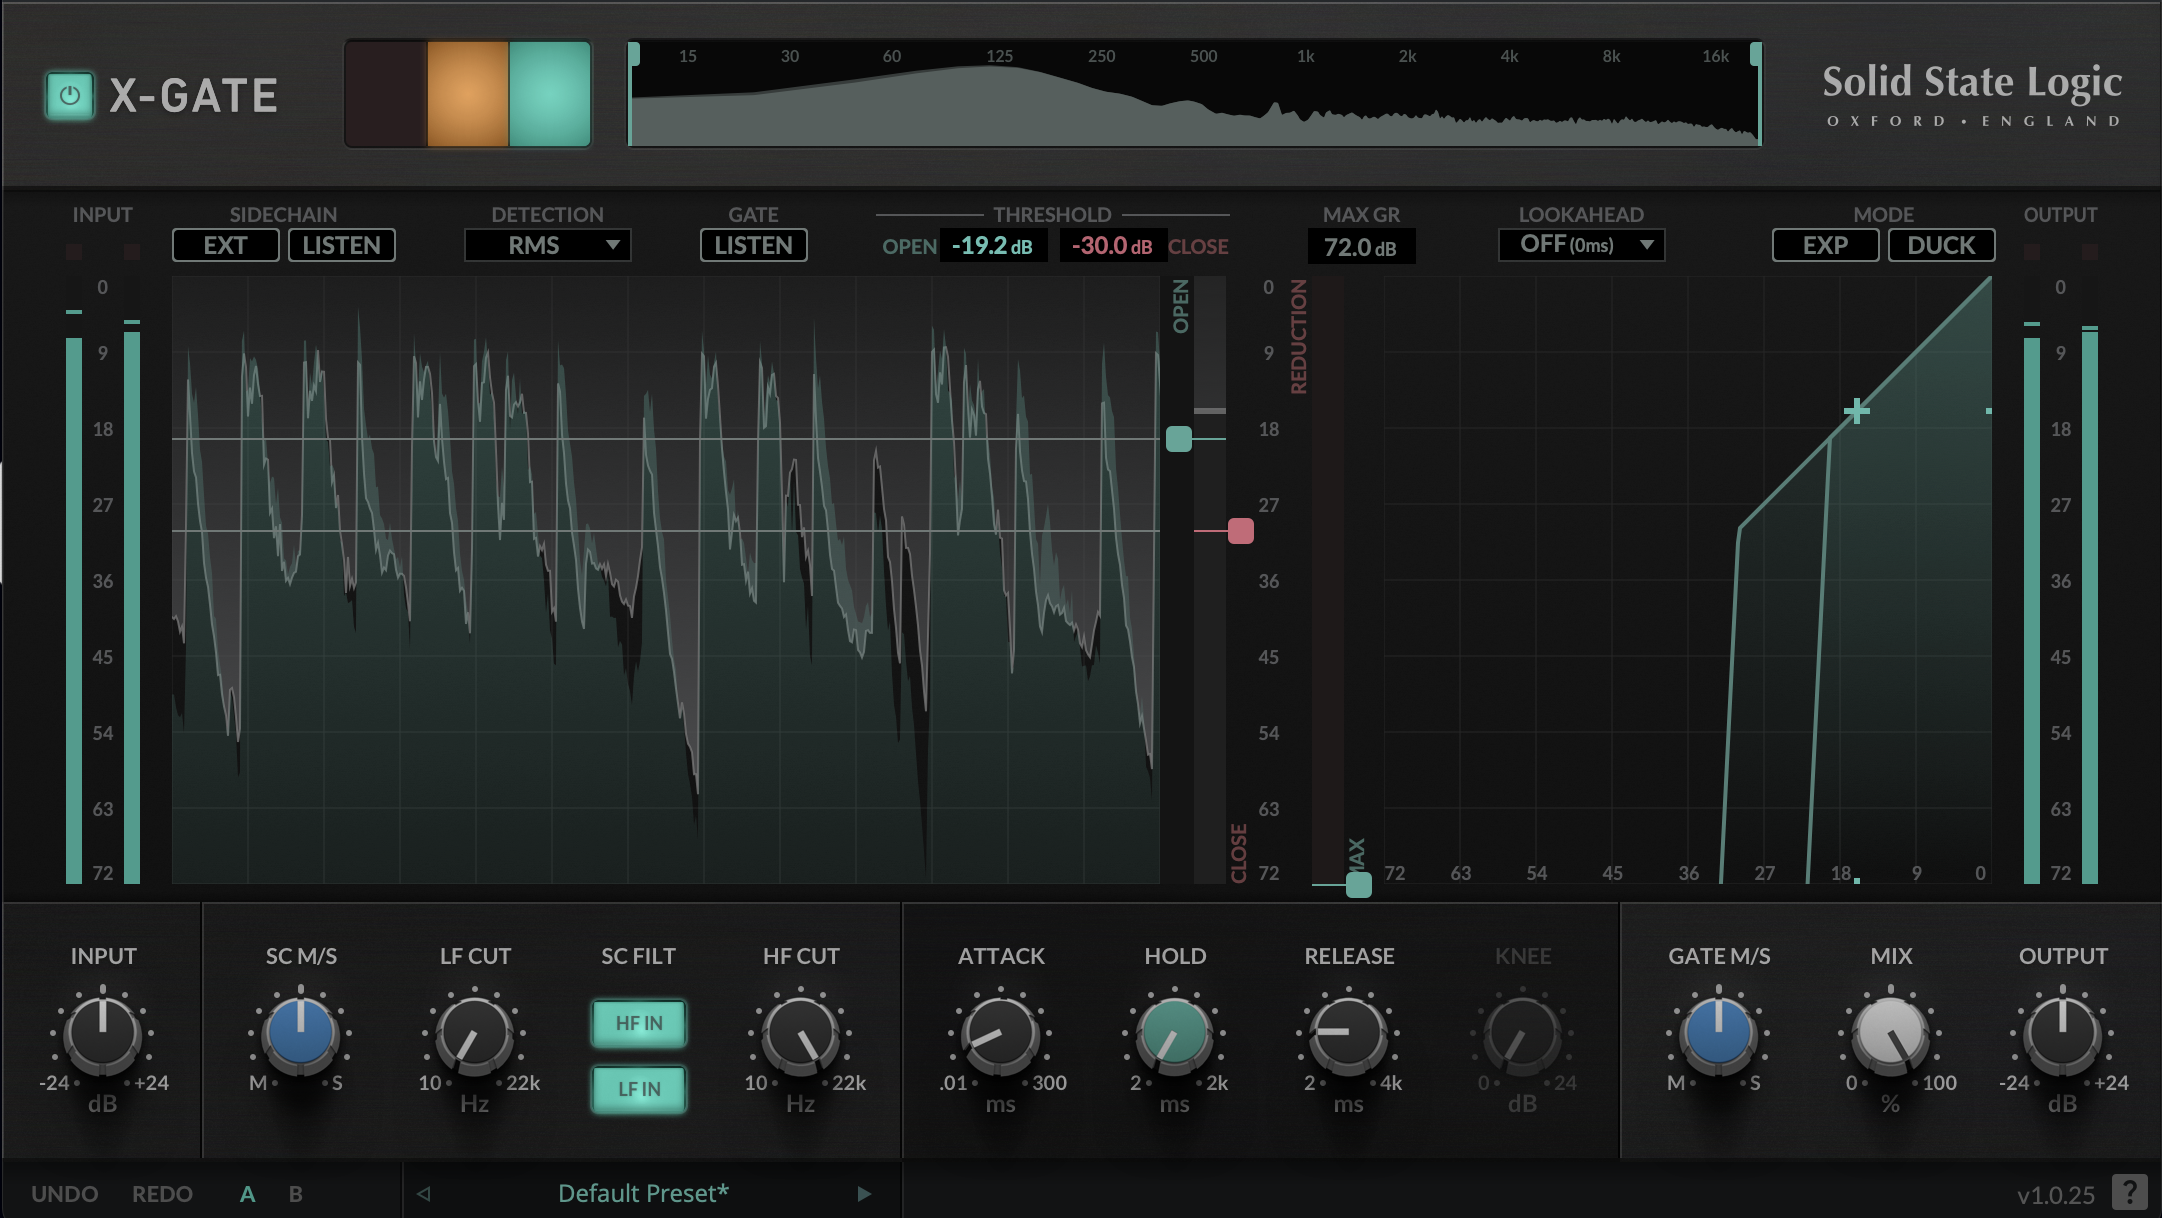Open the RMS detection dropdown

[x=547, y=245]
